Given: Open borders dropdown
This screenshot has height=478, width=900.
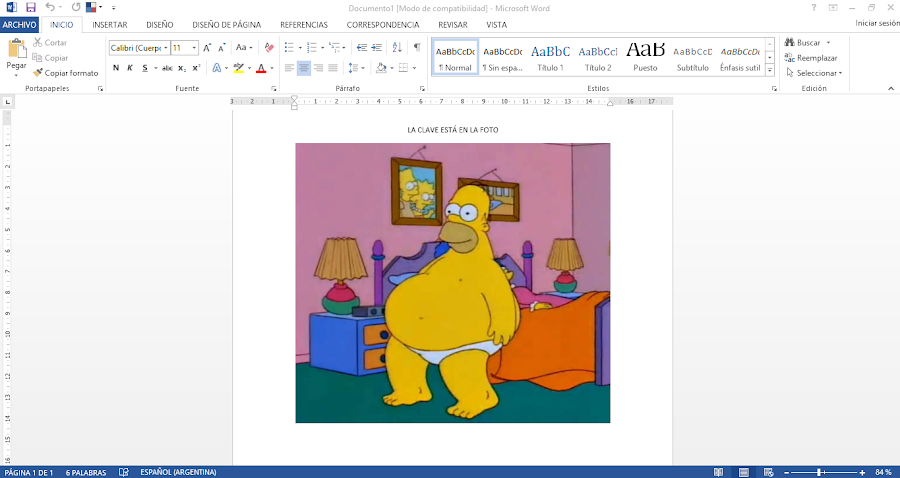Looking at the screenshot, I should coord(413,68).
